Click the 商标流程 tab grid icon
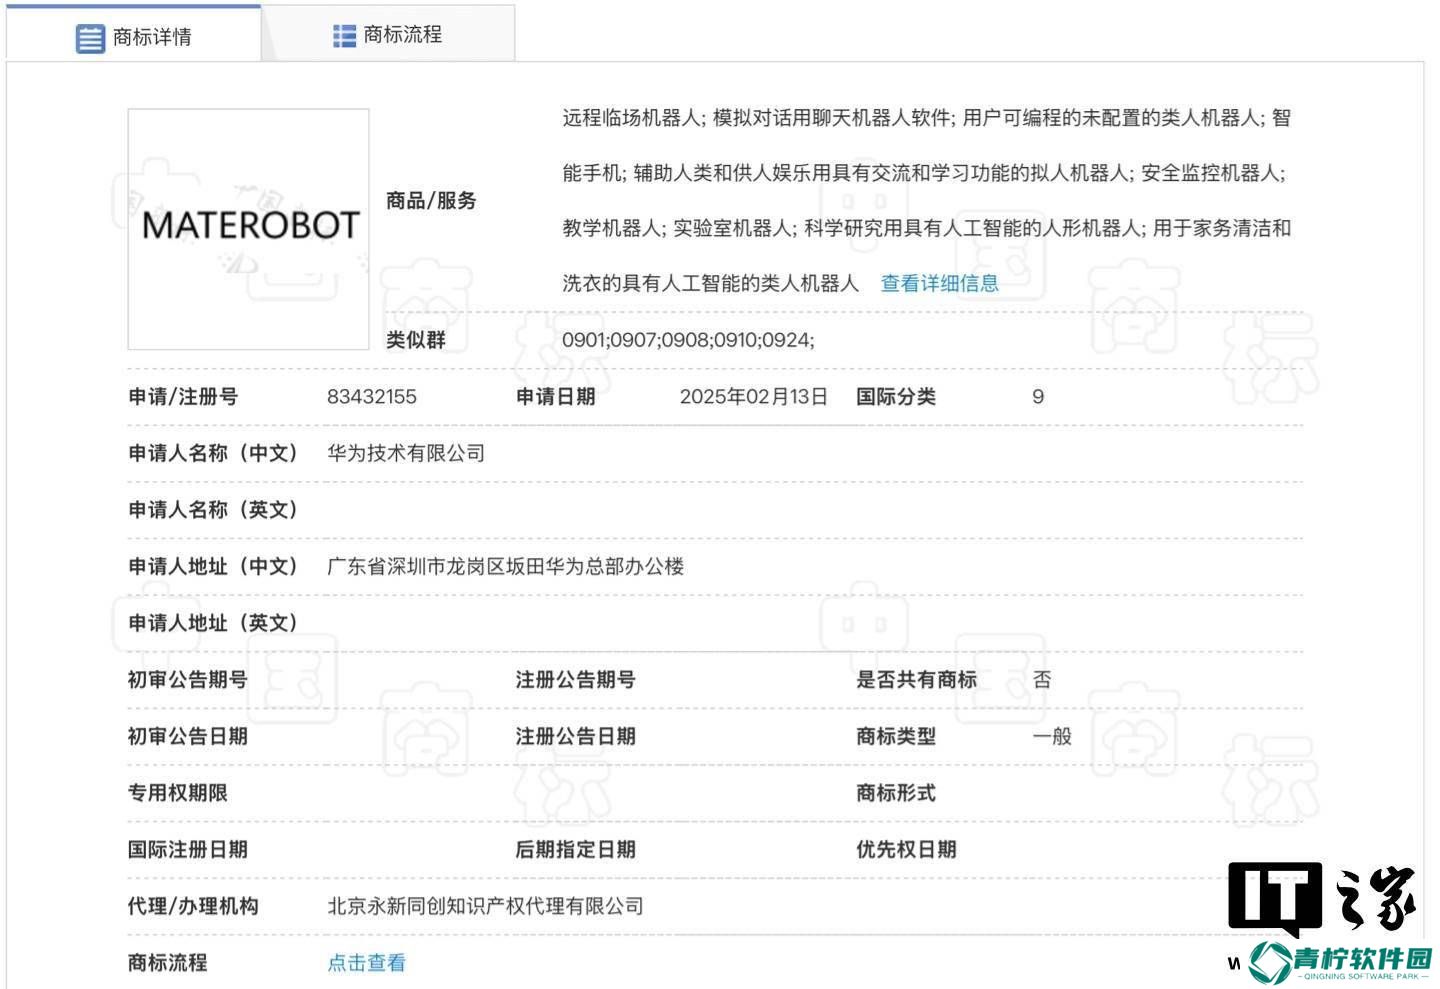The width and height of the screenshot is (1440, 989). (344, 36)
